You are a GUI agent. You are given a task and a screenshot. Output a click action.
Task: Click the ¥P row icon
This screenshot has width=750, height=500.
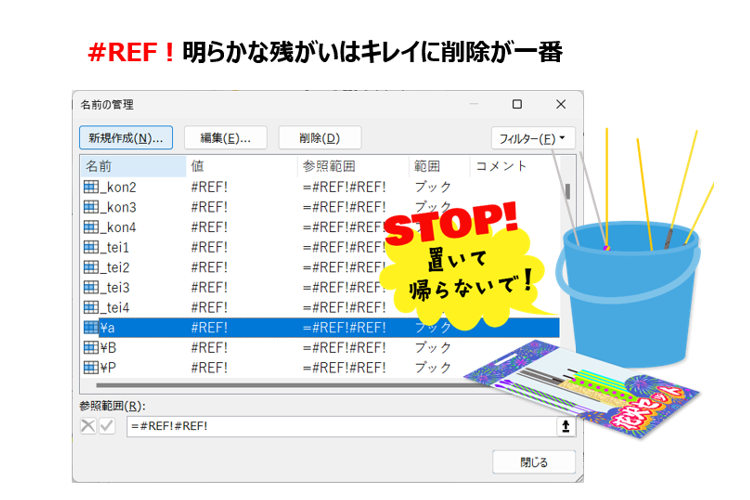(91, 367)
